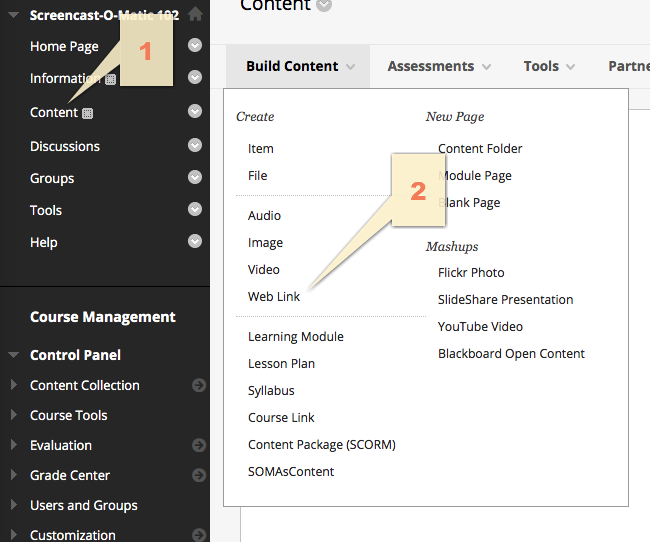Open Grade Center link

pyautogui.click(x=70, y=475)
